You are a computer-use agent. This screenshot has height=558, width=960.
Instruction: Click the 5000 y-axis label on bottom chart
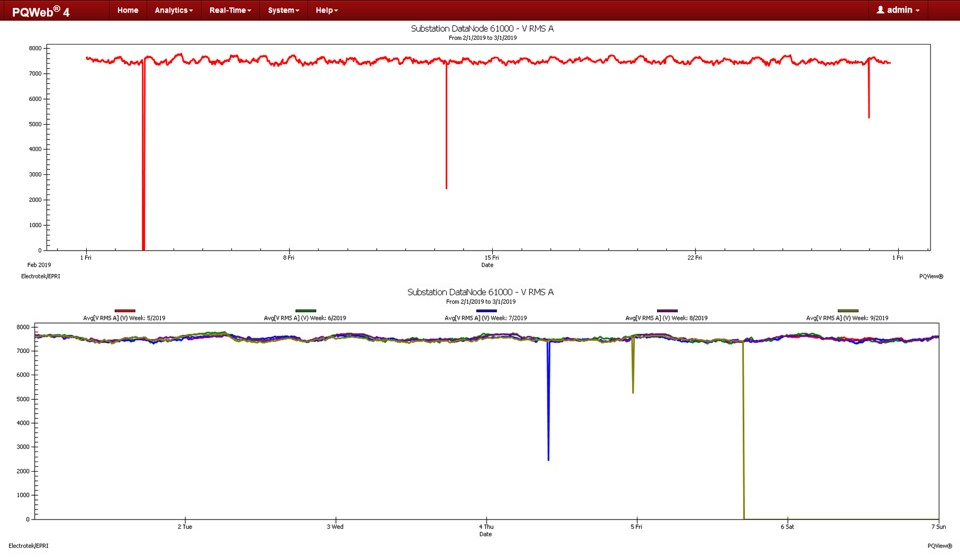coord(23,399)
